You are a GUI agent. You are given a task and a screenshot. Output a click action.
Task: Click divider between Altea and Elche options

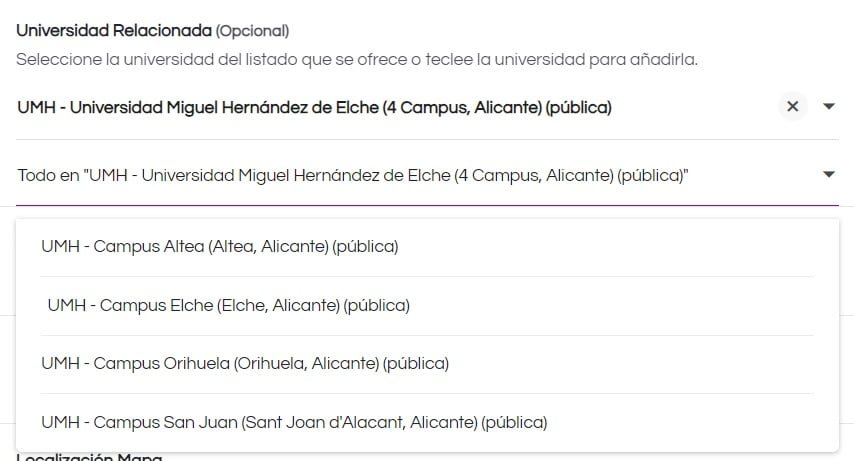[427, 276]
